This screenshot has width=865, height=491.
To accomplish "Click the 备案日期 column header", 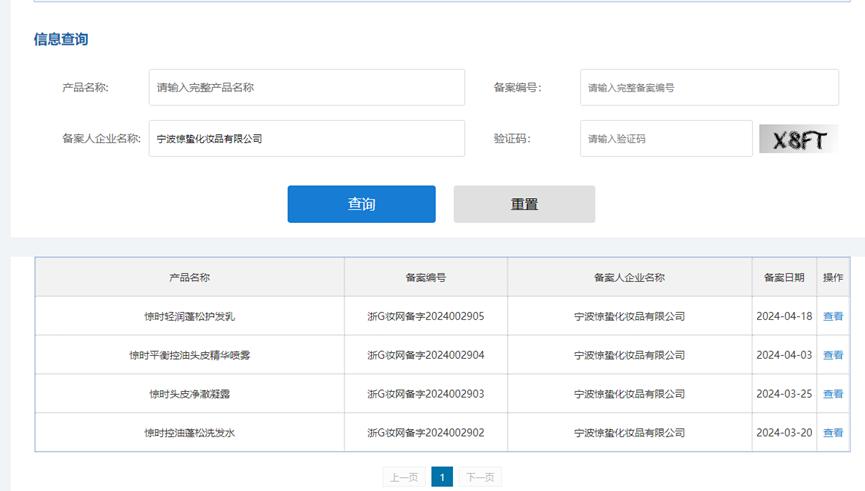I will click(784, 277).
